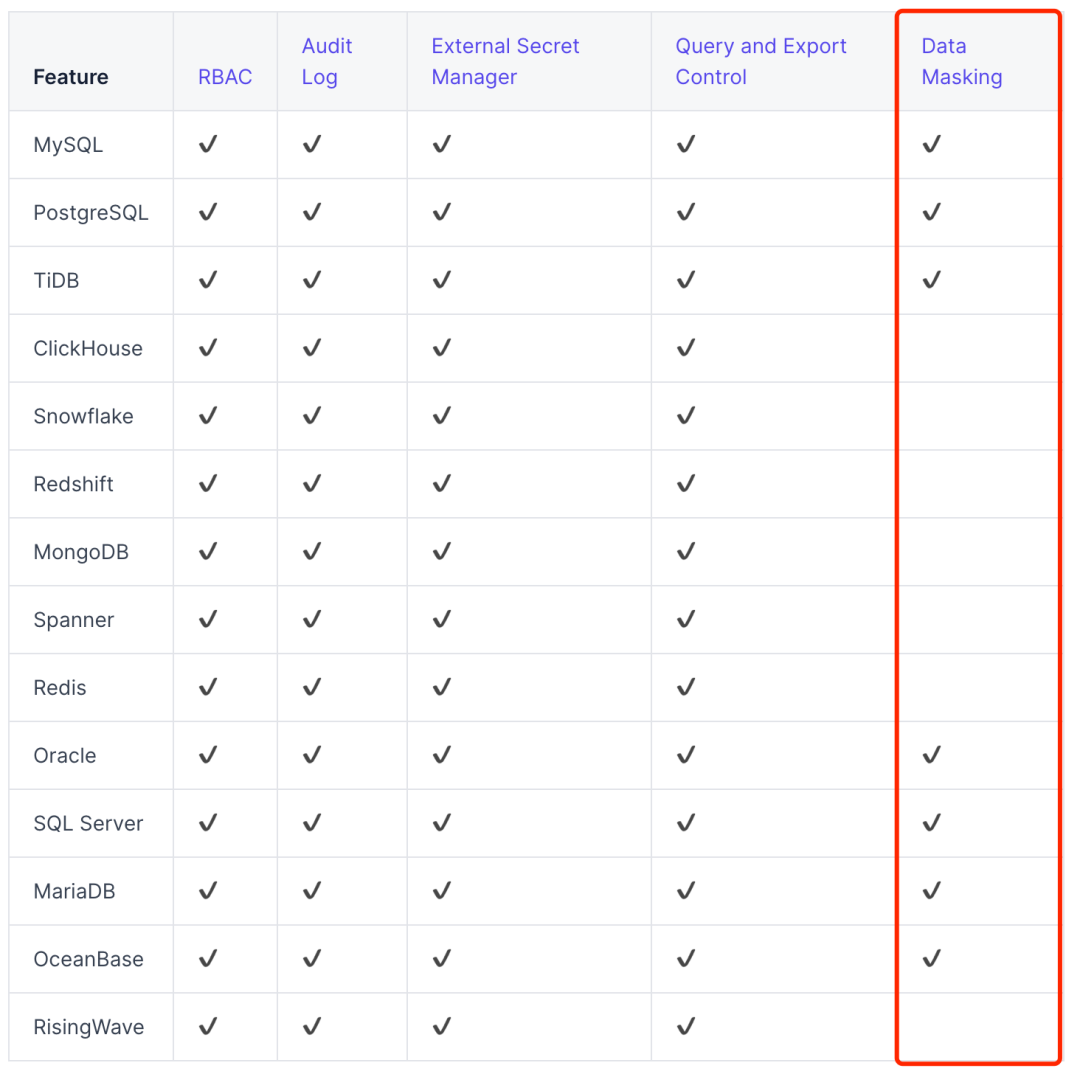1080x1074 pixels.
Task: Click the Oracle Data Masking checkmark
Action: [x=932, y=755]
